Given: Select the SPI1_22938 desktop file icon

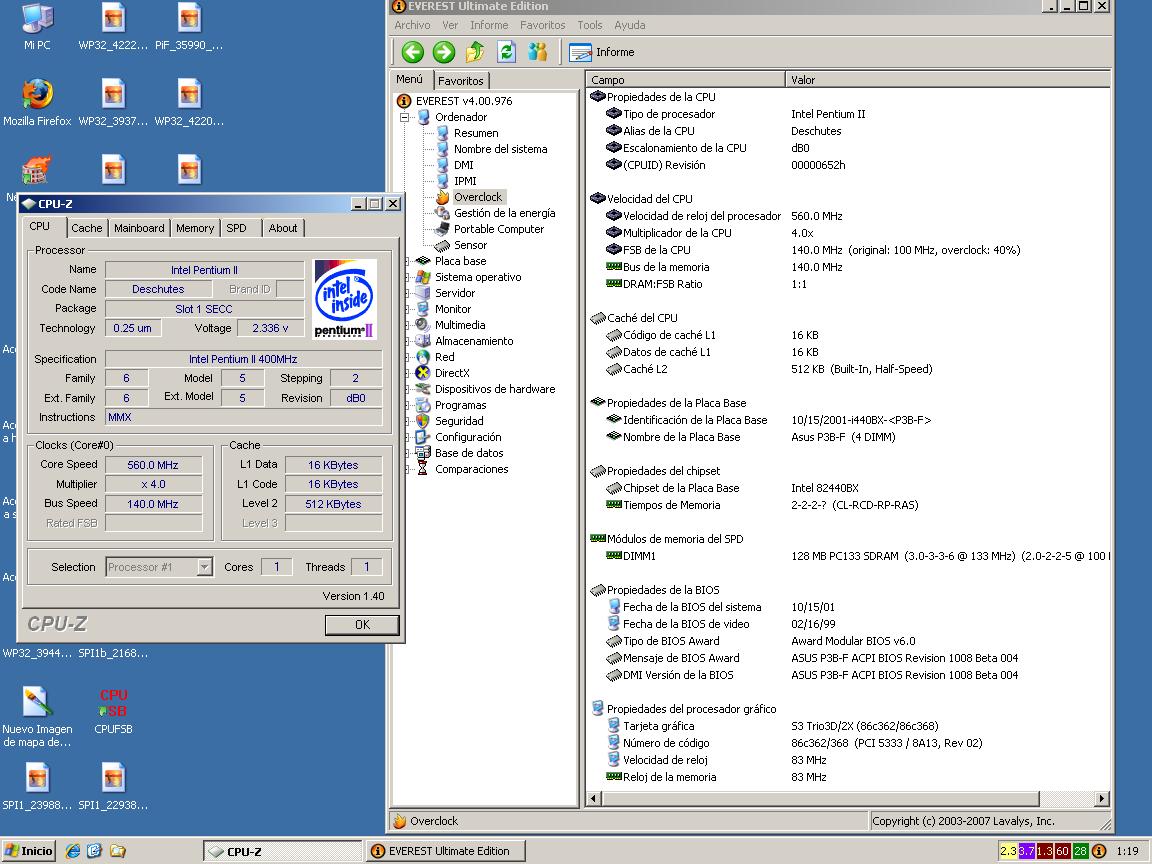Looking at the screenshot, I should click(x=113, y=786).
